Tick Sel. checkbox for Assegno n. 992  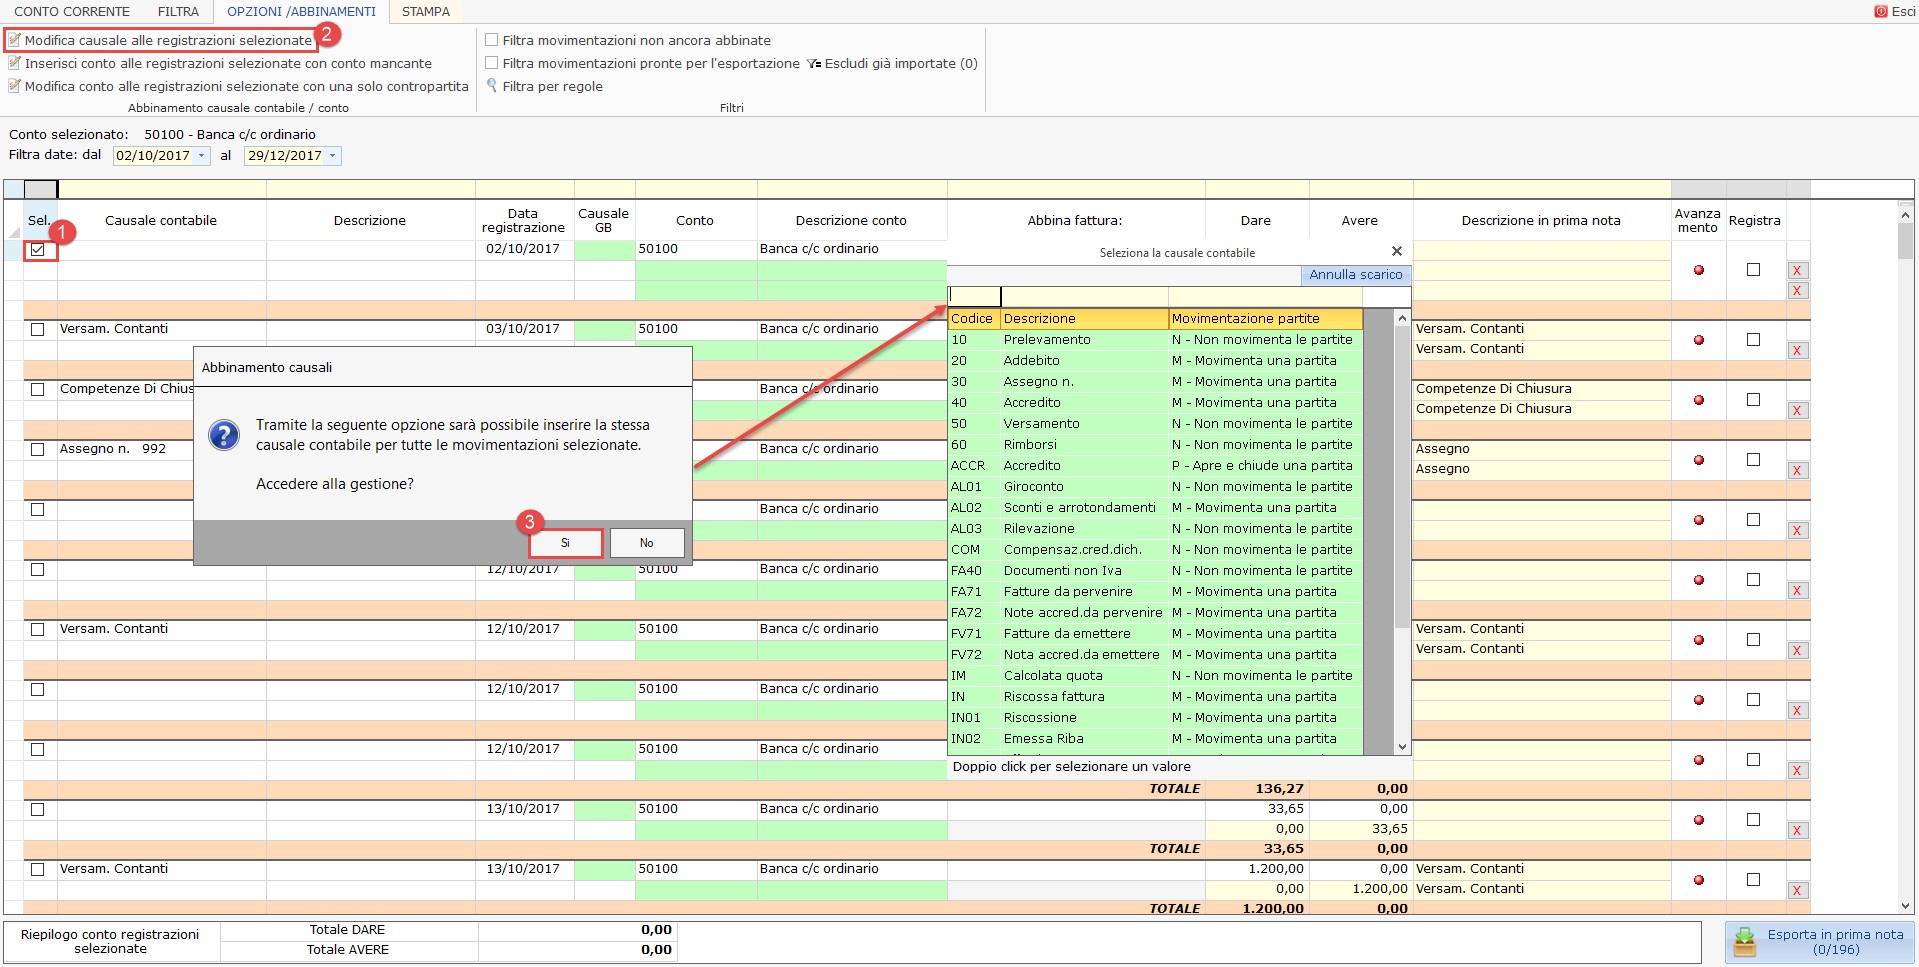(38, 449)
